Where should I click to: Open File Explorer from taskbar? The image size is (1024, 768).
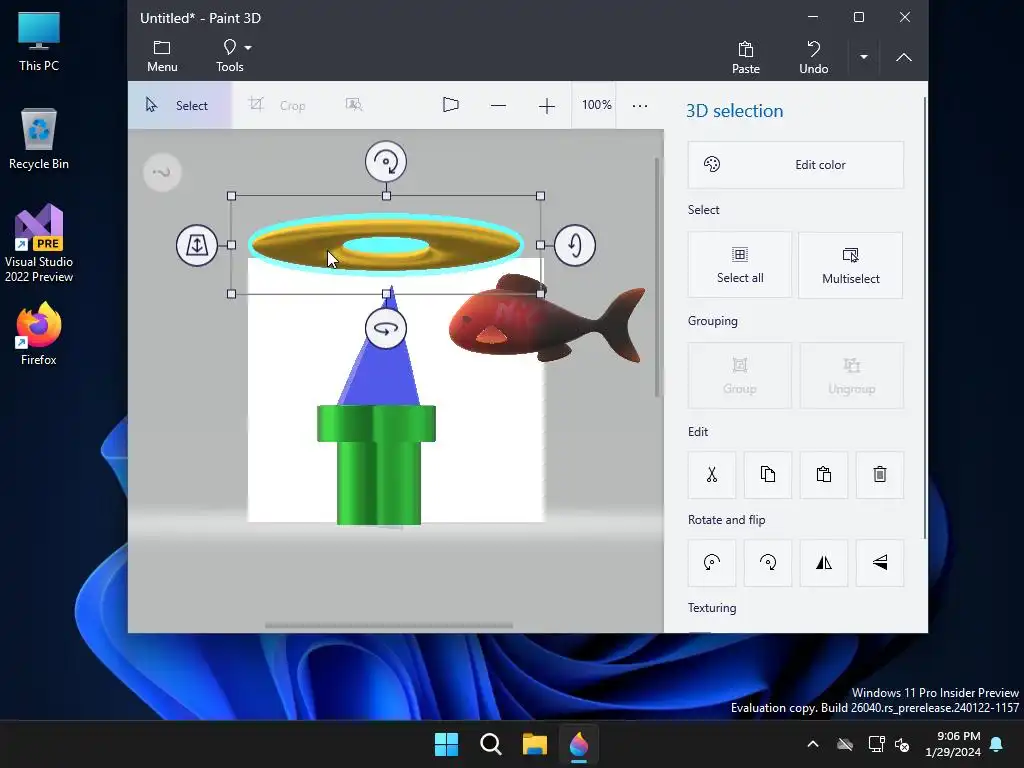(x=534, y=744)
